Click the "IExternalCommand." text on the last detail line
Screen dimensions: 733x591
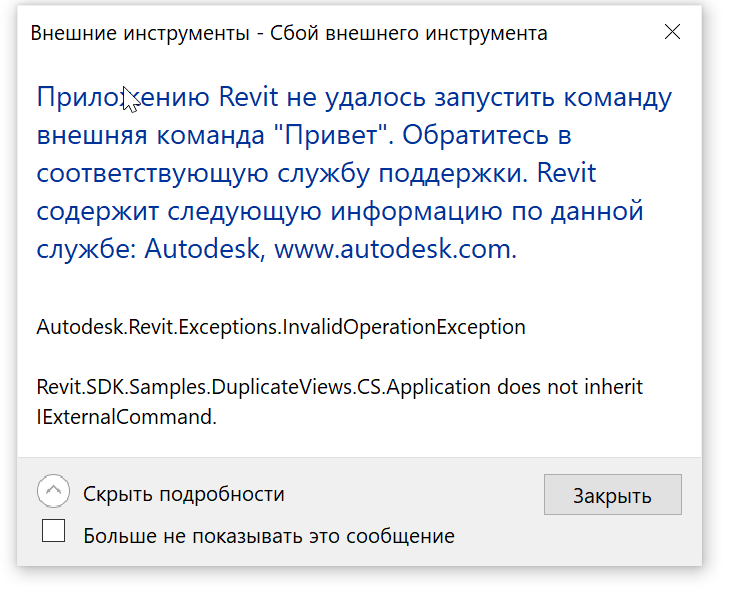(126, 417)
